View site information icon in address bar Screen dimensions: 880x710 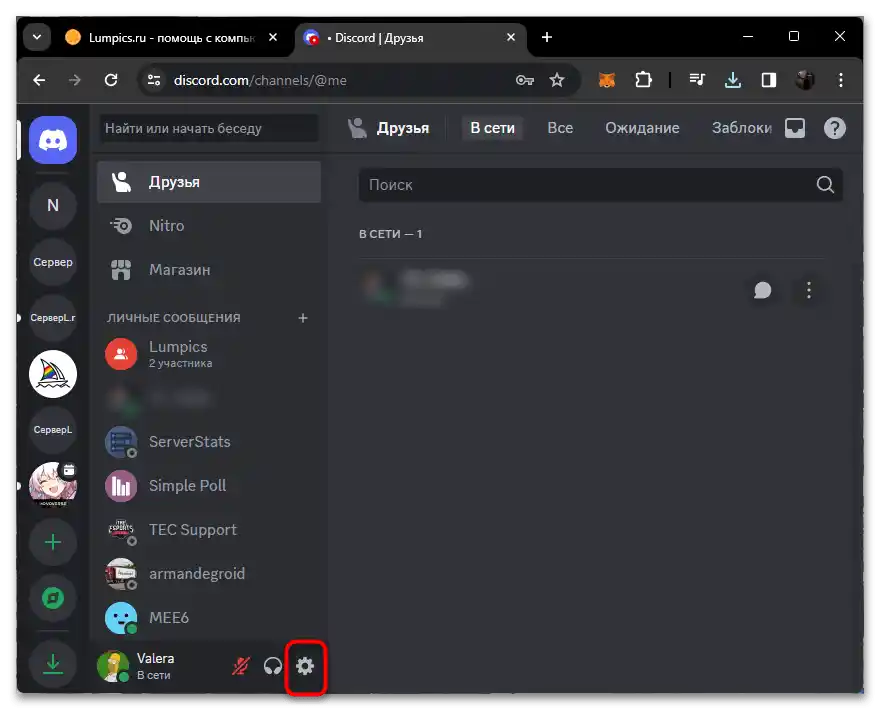tap(154, 80)
